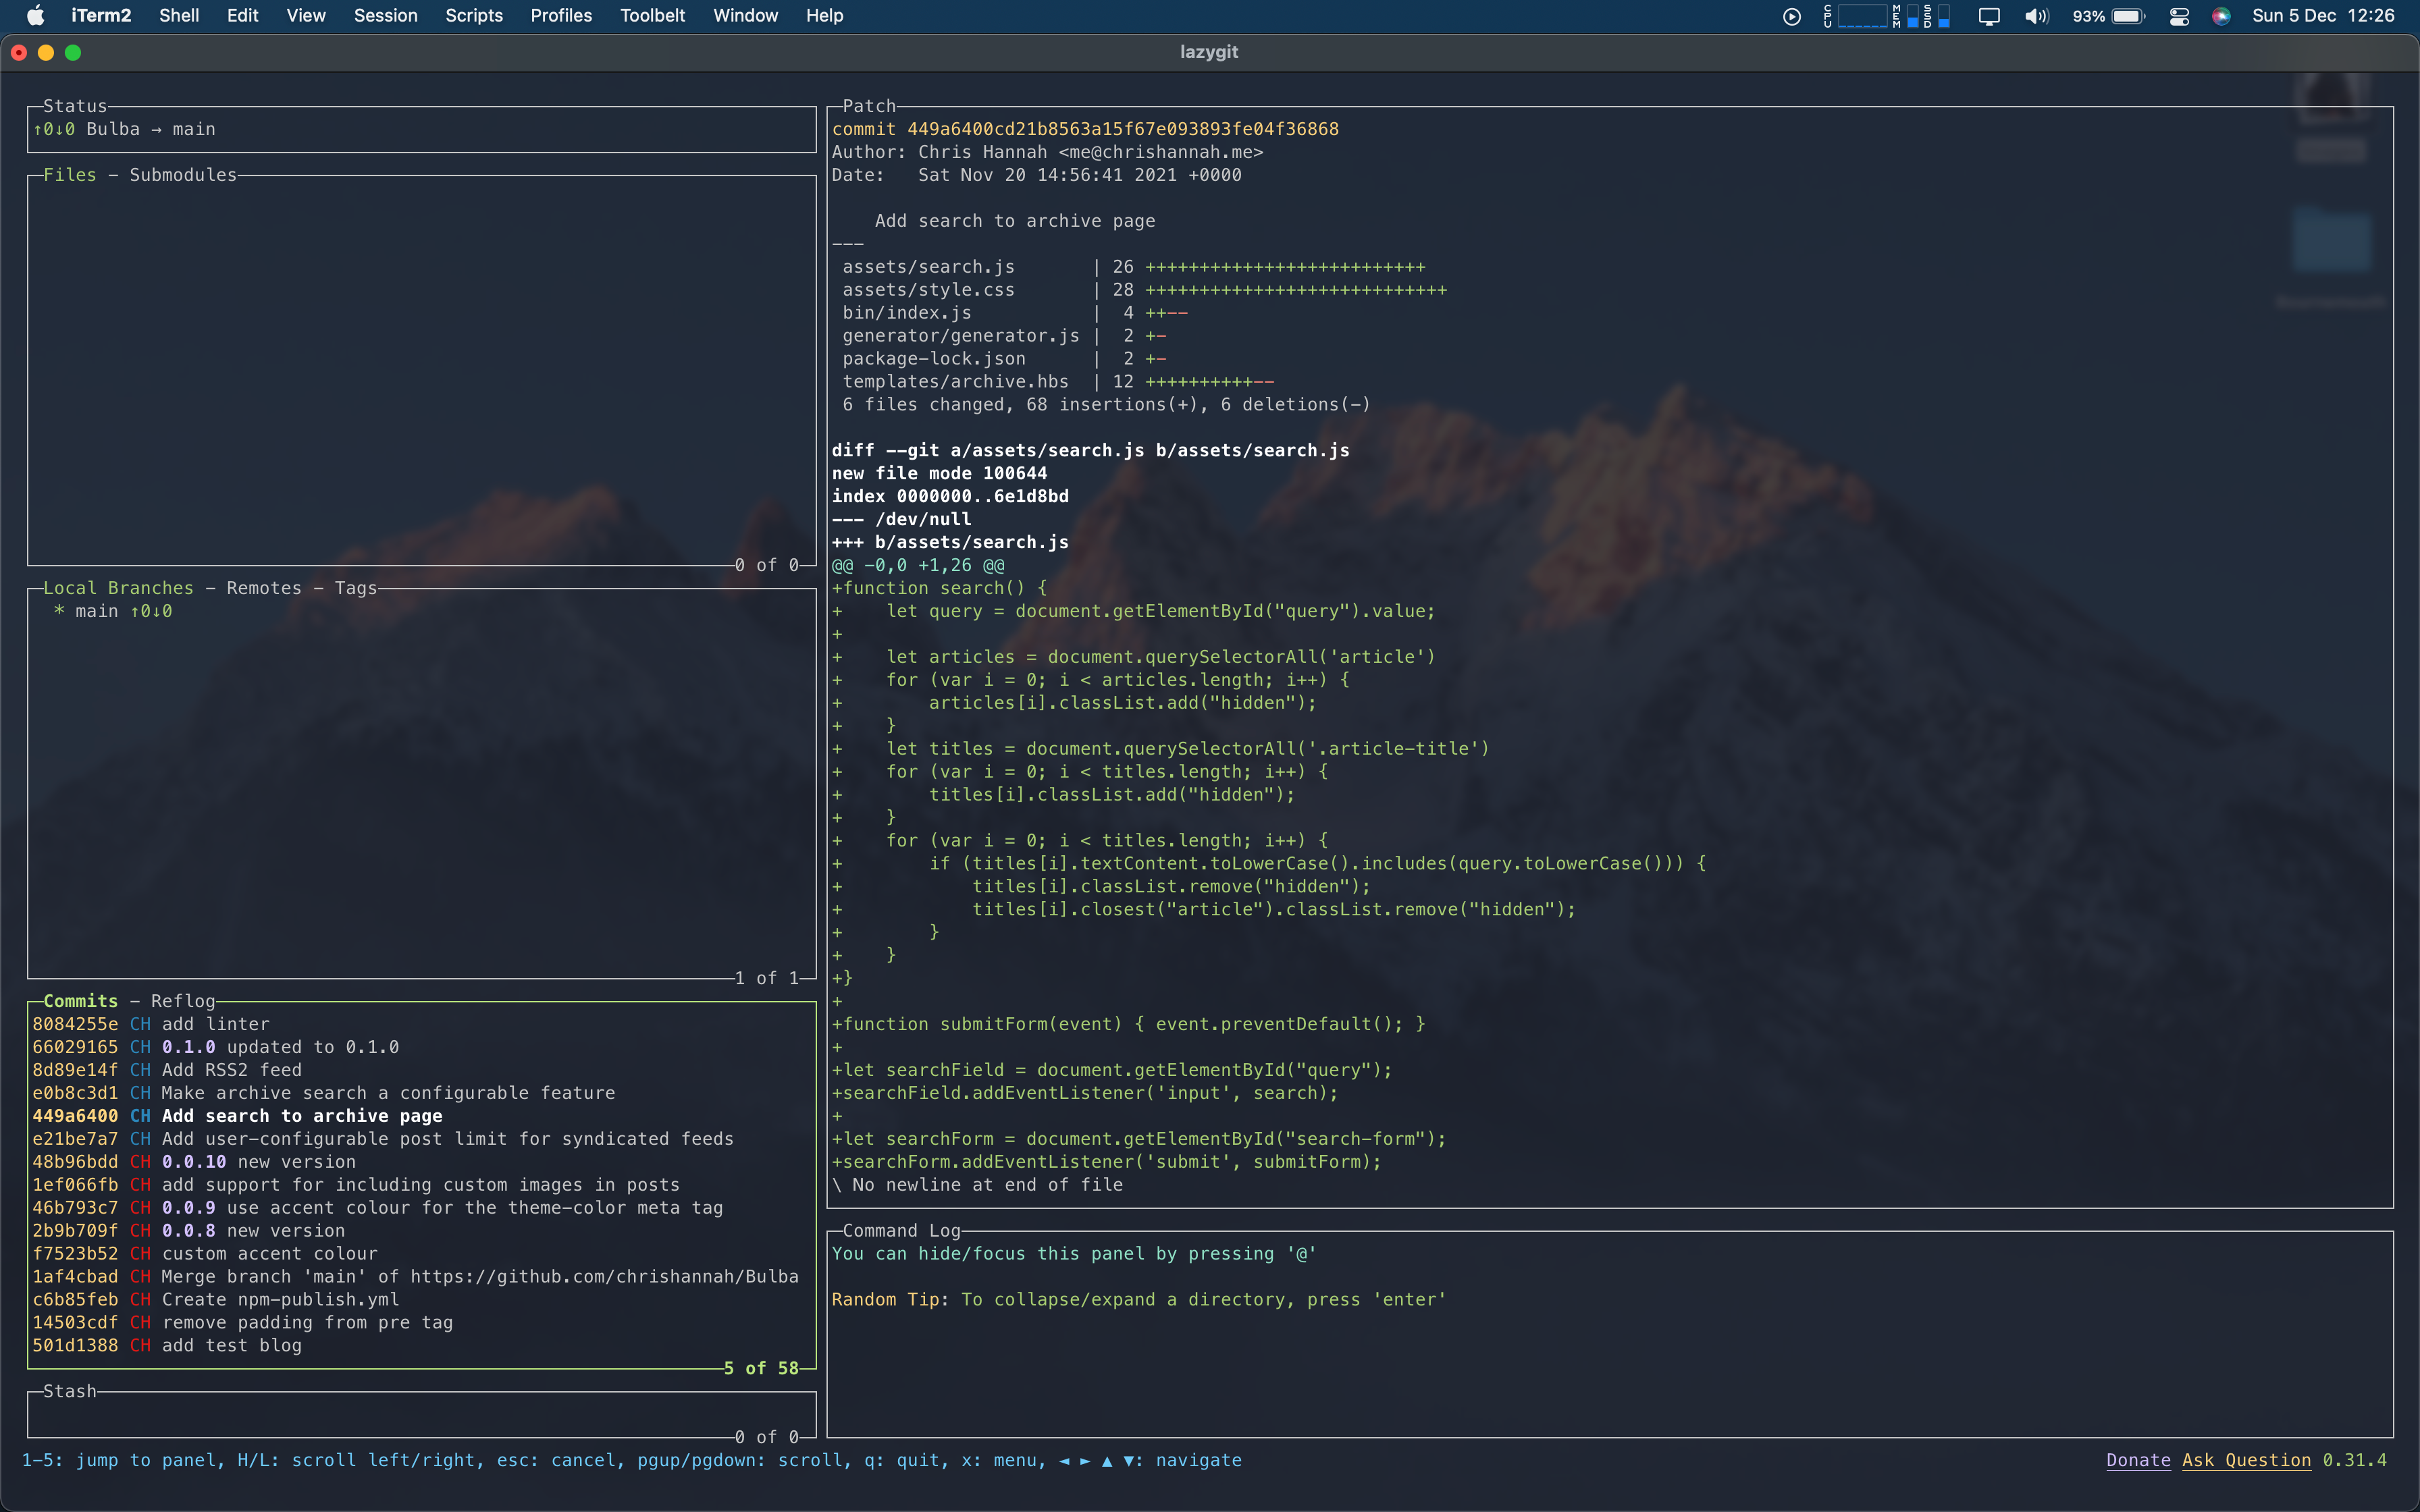Click the now-playing play icon in menu bar
This screenshot has height=1512, width=2420.
[1792, 16]
